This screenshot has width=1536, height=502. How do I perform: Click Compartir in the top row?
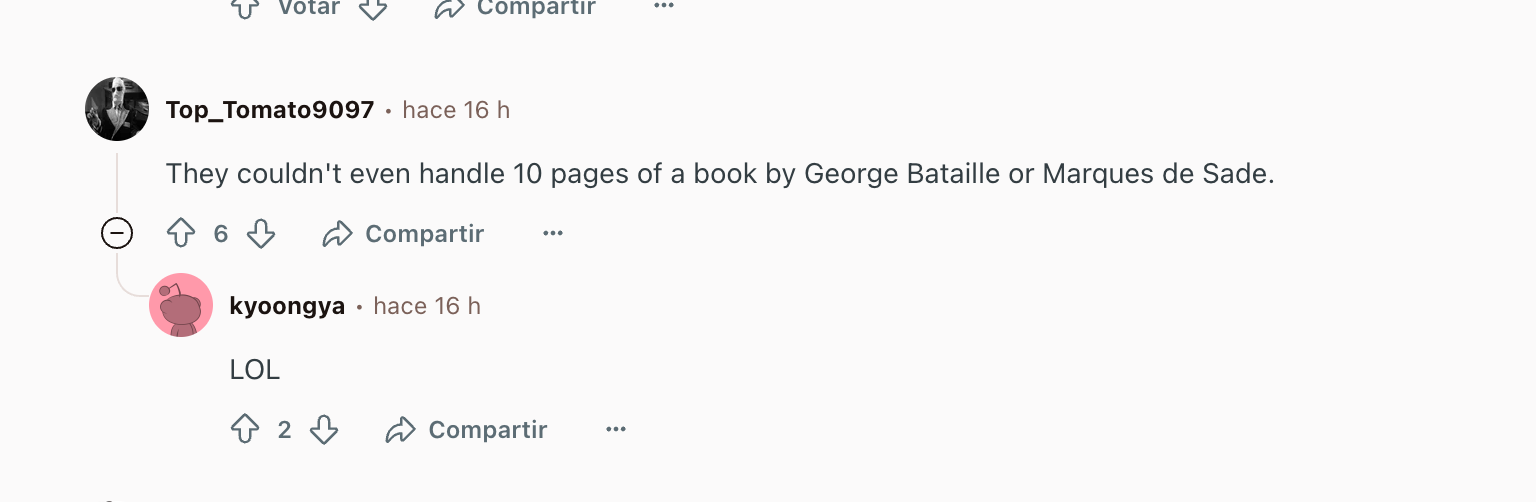[x=515, y=8]
